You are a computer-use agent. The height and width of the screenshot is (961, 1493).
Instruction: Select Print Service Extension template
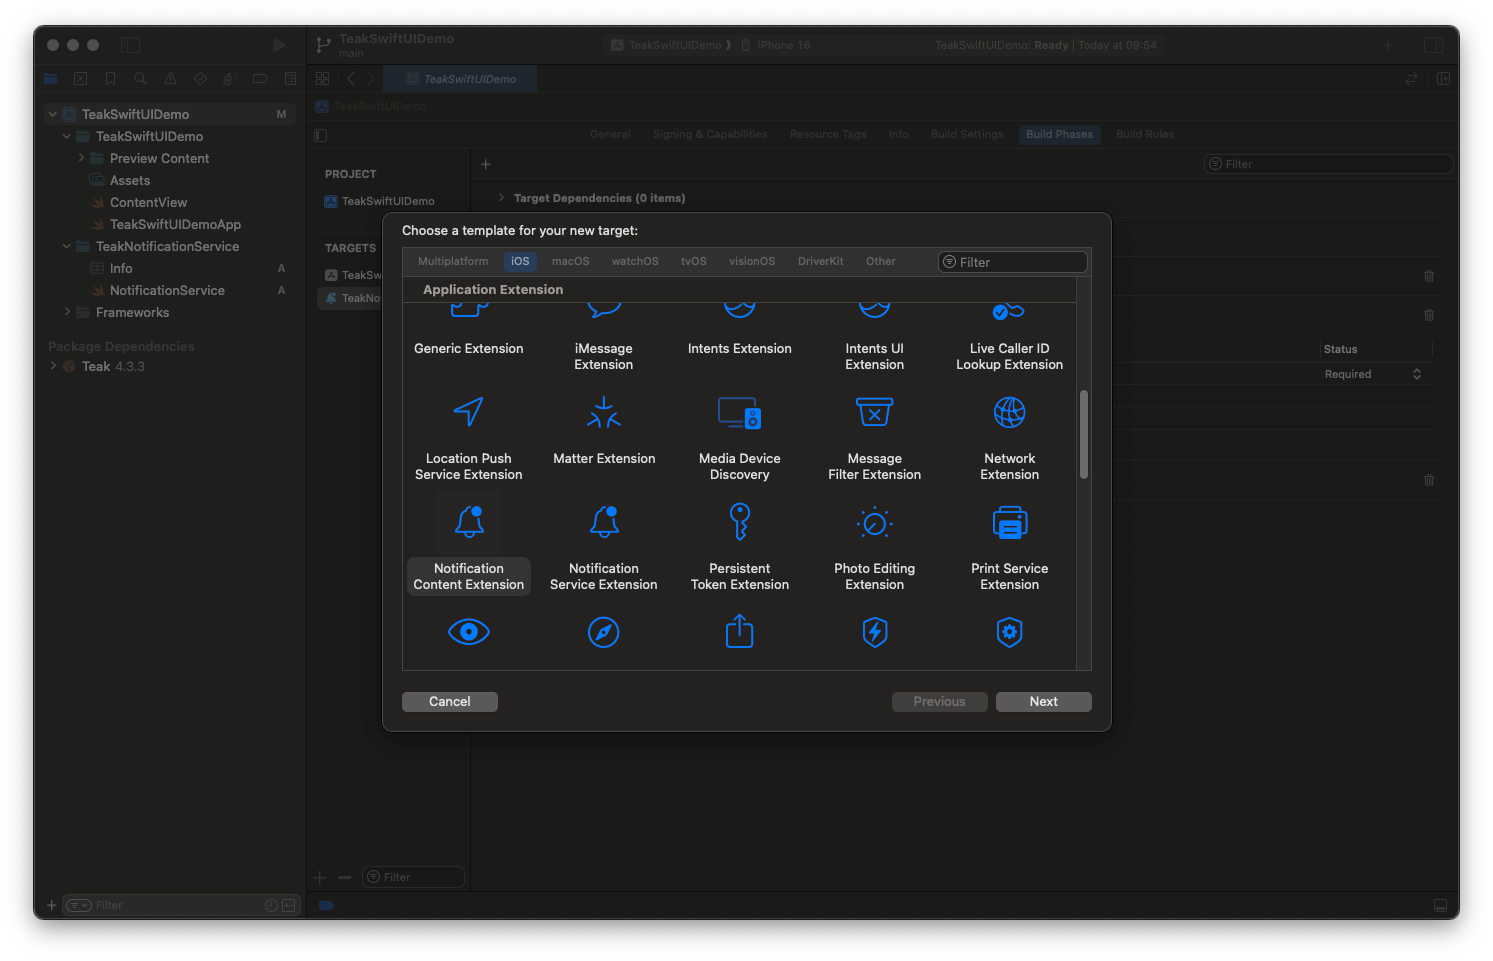click(x=1010, y=545)
